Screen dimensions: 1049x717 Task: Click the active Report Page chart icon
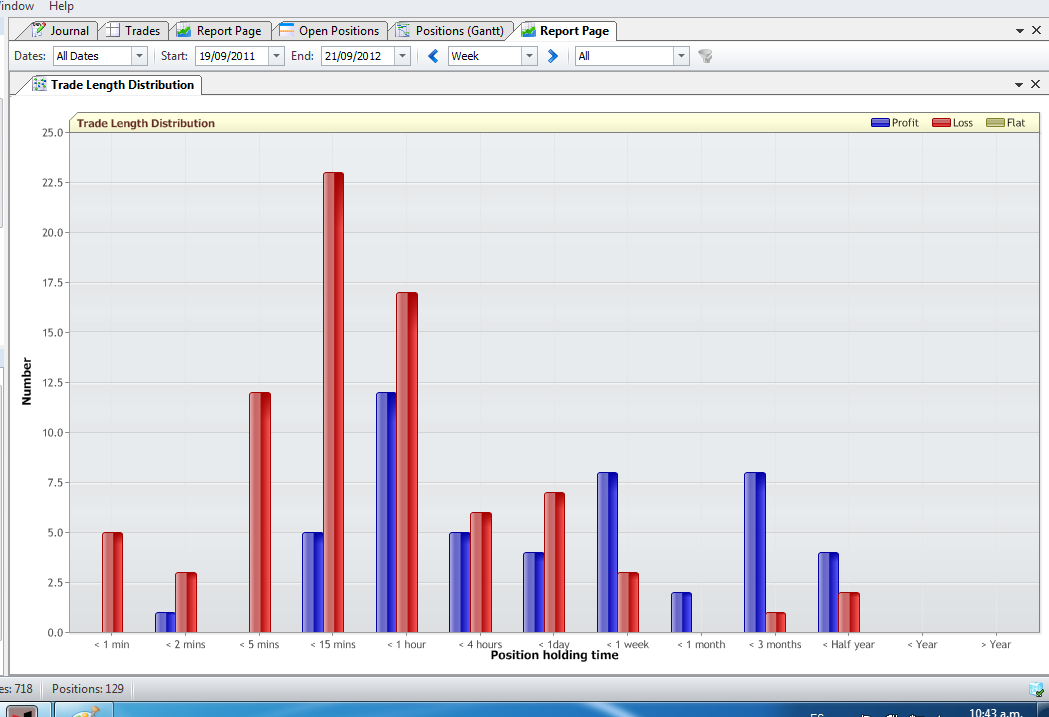[x=529, y=31]
